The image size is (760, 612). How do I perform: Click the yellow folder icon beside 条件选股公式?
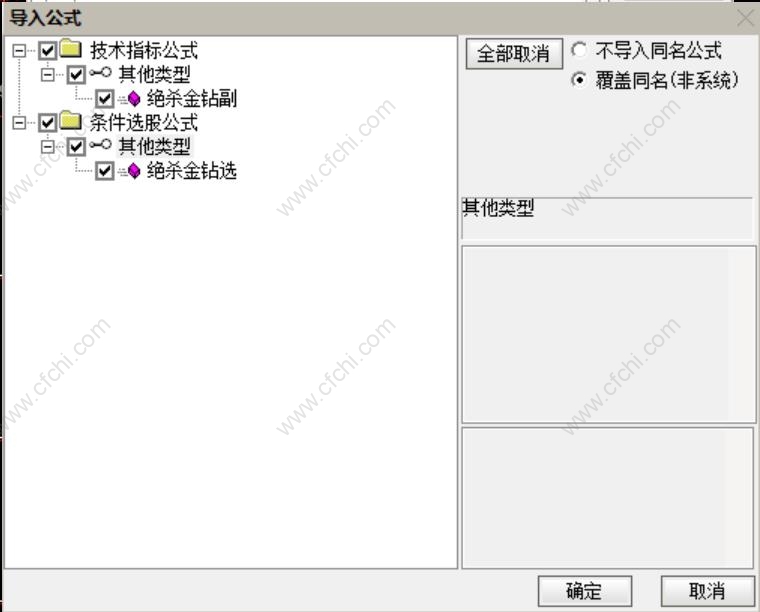[71, 121]
